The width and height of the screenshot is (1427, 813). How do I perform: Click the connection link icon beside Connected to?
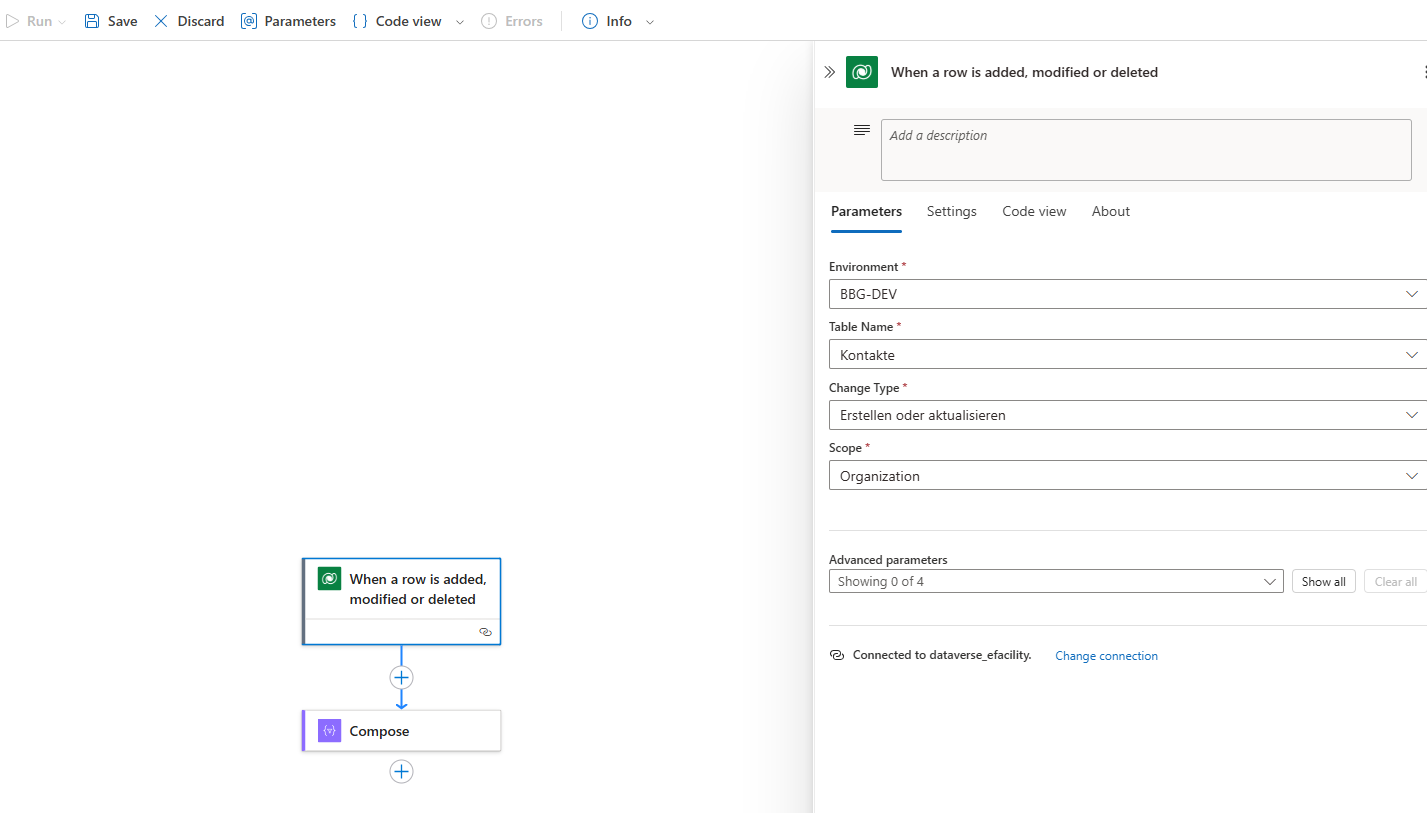click(x=837, y=655)
